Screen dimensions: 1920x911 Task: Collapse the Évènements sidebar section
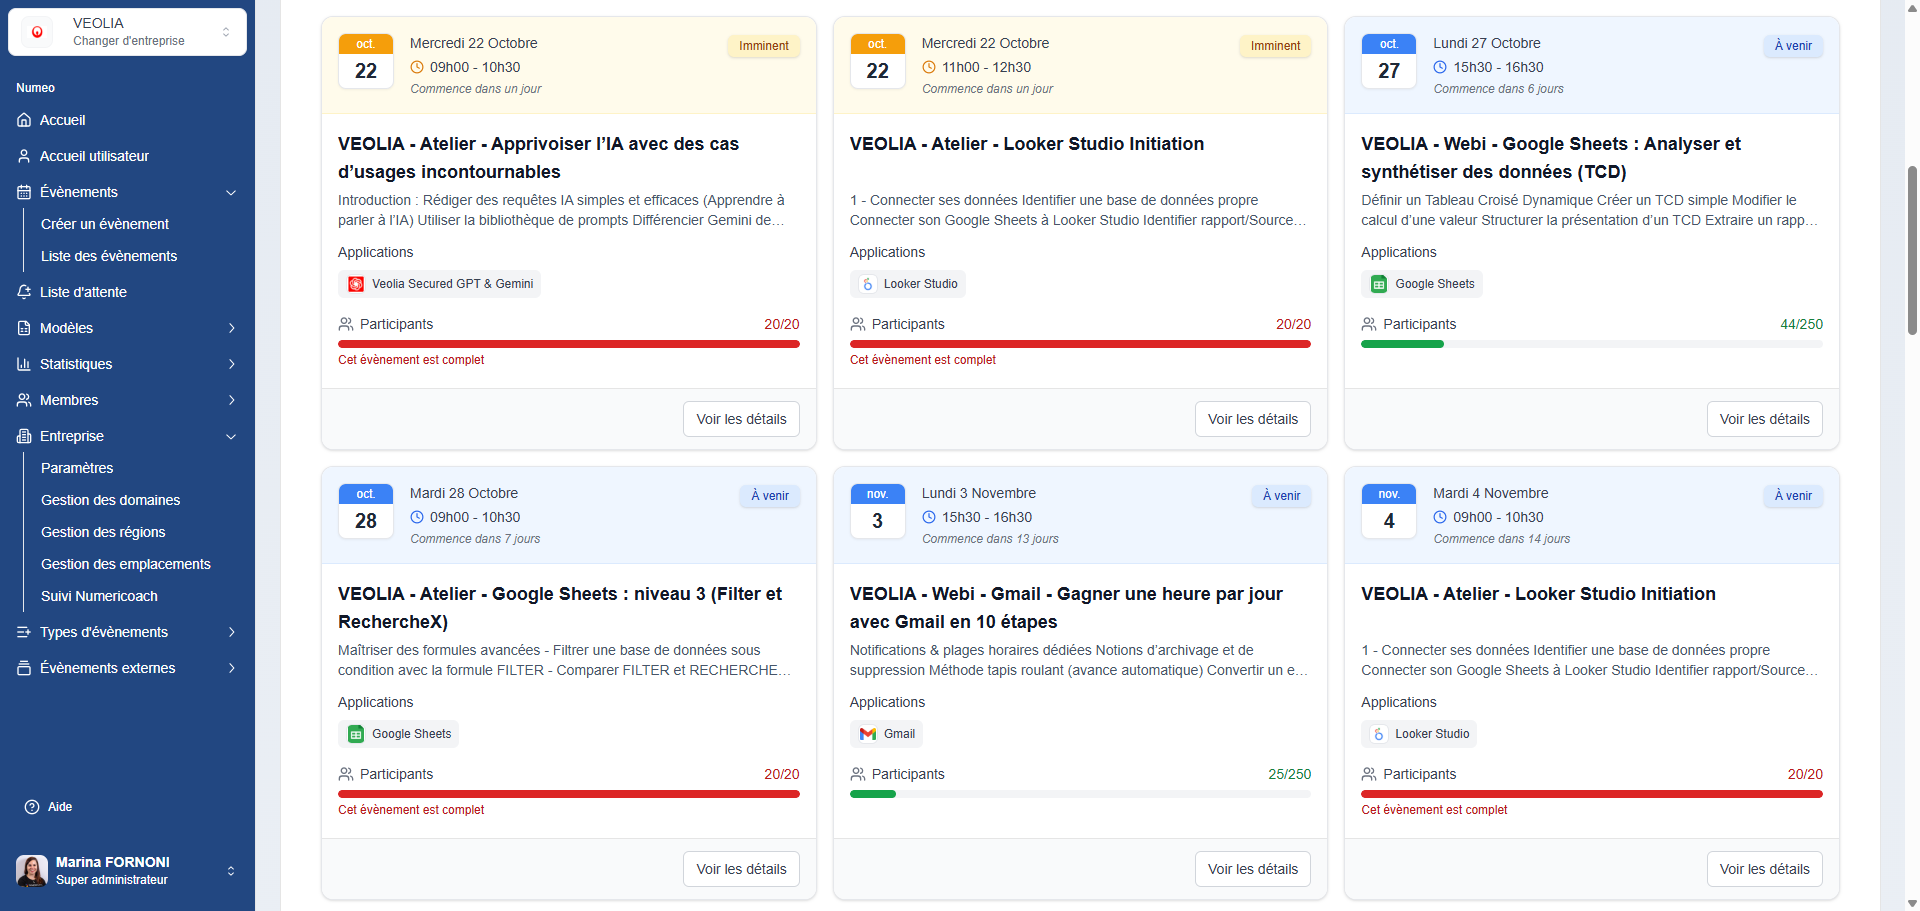(231, 192)
